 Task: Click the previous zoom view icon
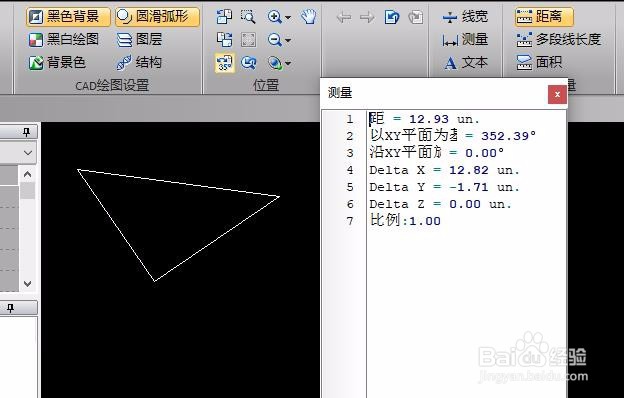248,63
